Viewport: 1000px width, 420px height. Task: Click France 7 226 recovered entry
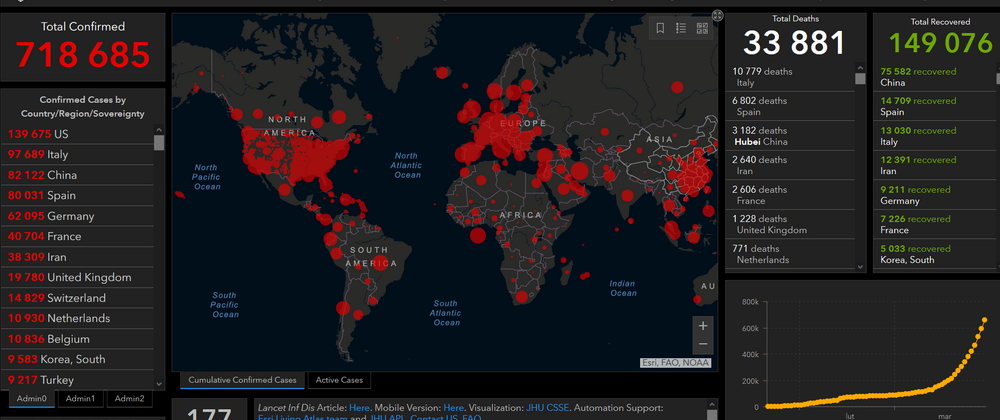[x=934, y=224]
